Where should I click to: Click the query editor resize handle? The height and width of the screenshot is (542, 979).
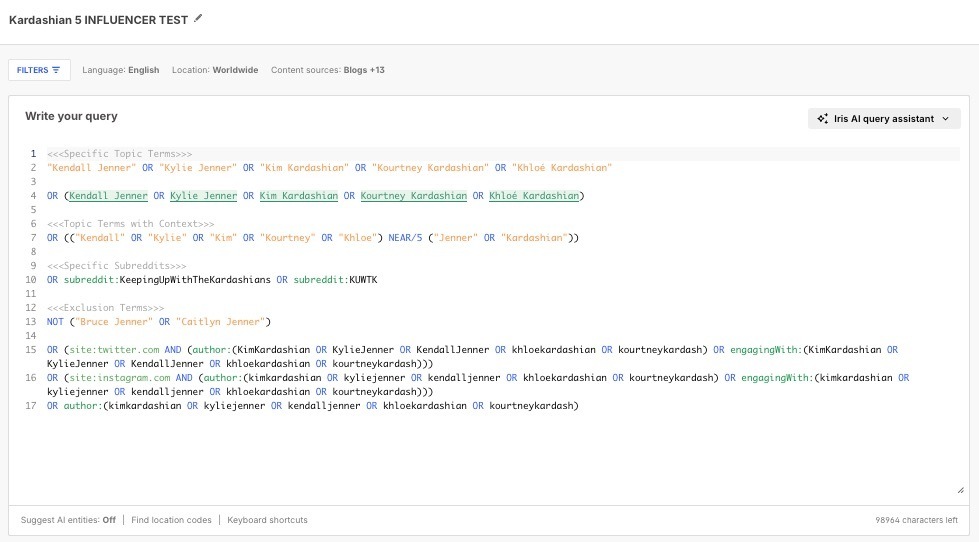pos(960,490)
